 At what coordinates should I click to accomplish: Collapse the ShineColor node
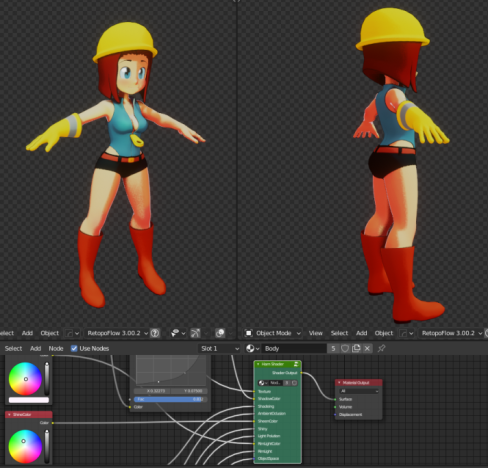(x=9, y=414)
